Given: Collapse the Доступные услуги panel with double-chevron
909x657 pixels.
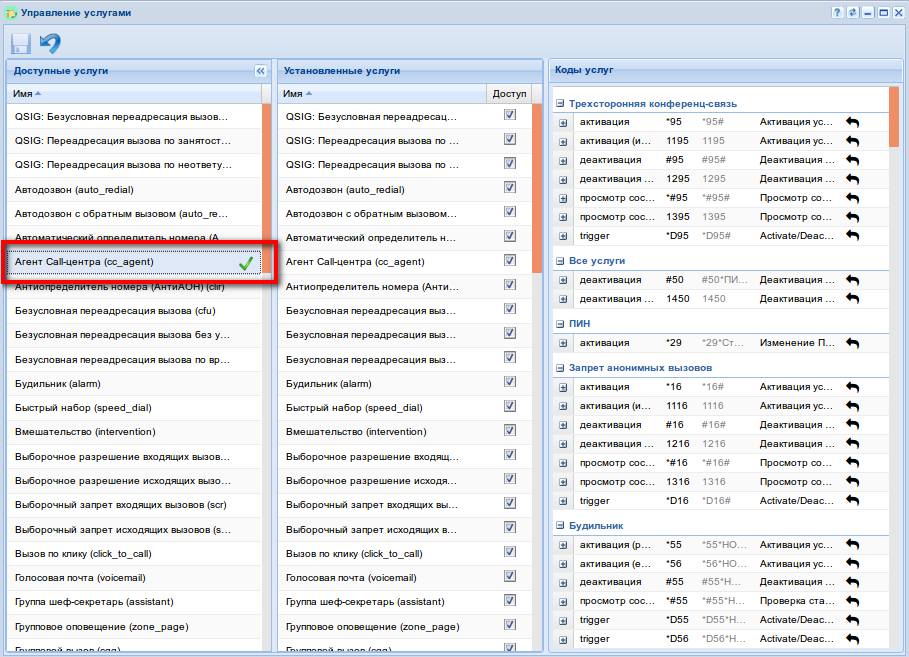Looking at the screenshot, I should [260, 71].
